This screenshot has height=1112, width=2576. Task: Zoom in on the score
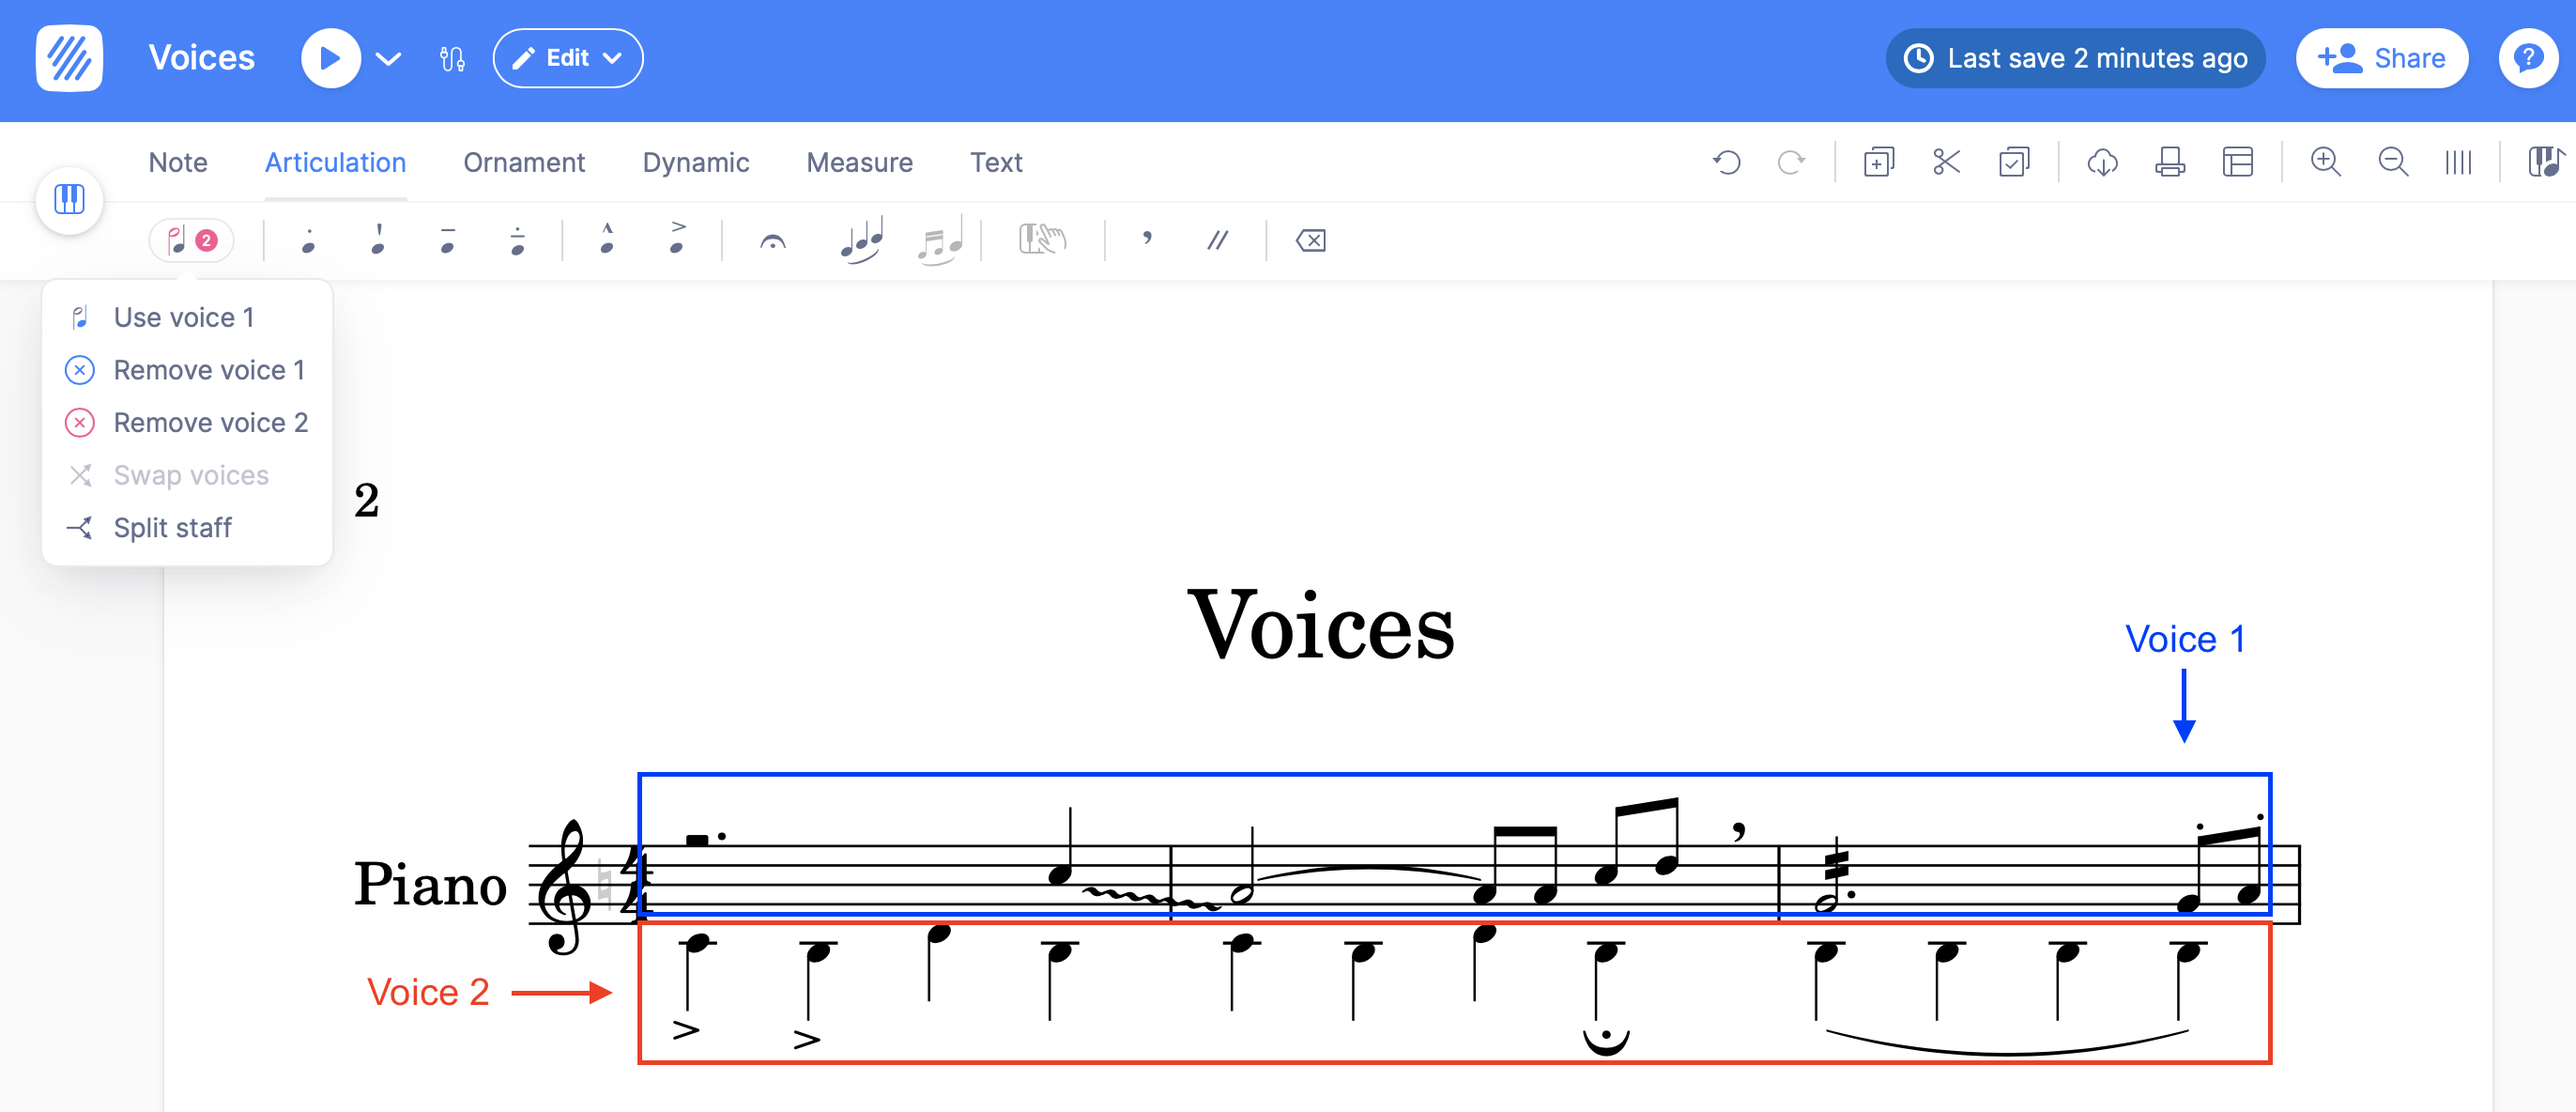[2325, 162]
